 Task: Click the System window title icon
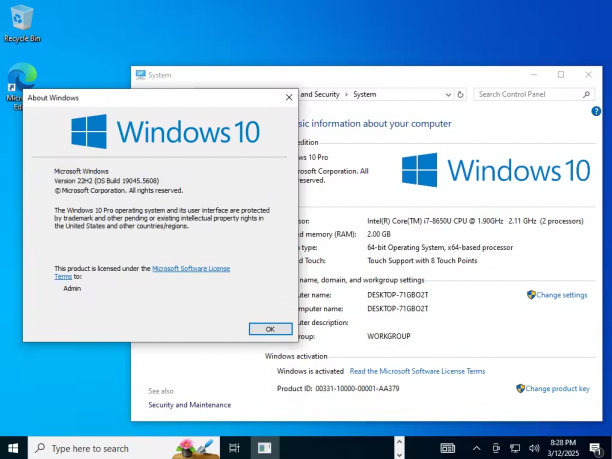(141, 75)
